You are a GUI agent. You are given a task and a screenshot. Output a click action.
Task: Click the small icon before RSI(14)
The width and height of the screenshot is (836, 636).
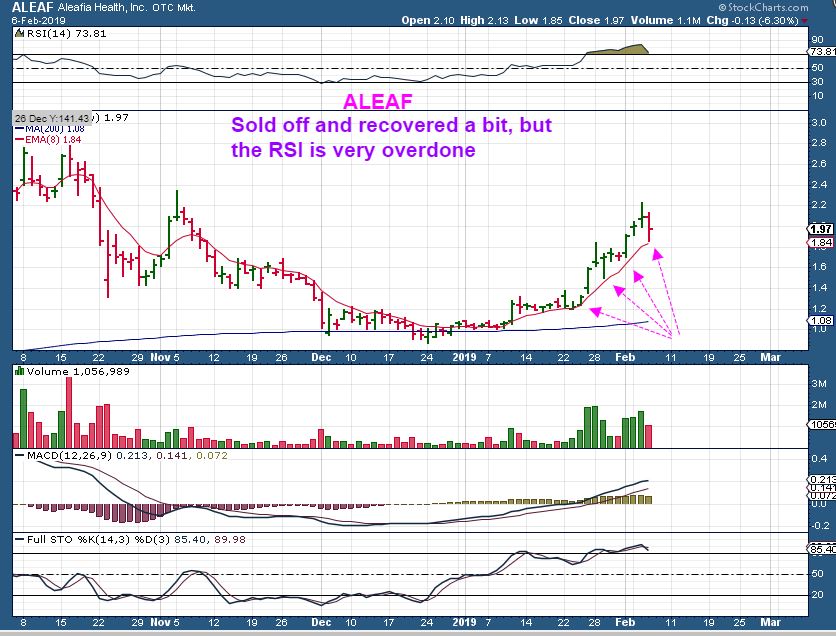[x=19, y=34]
